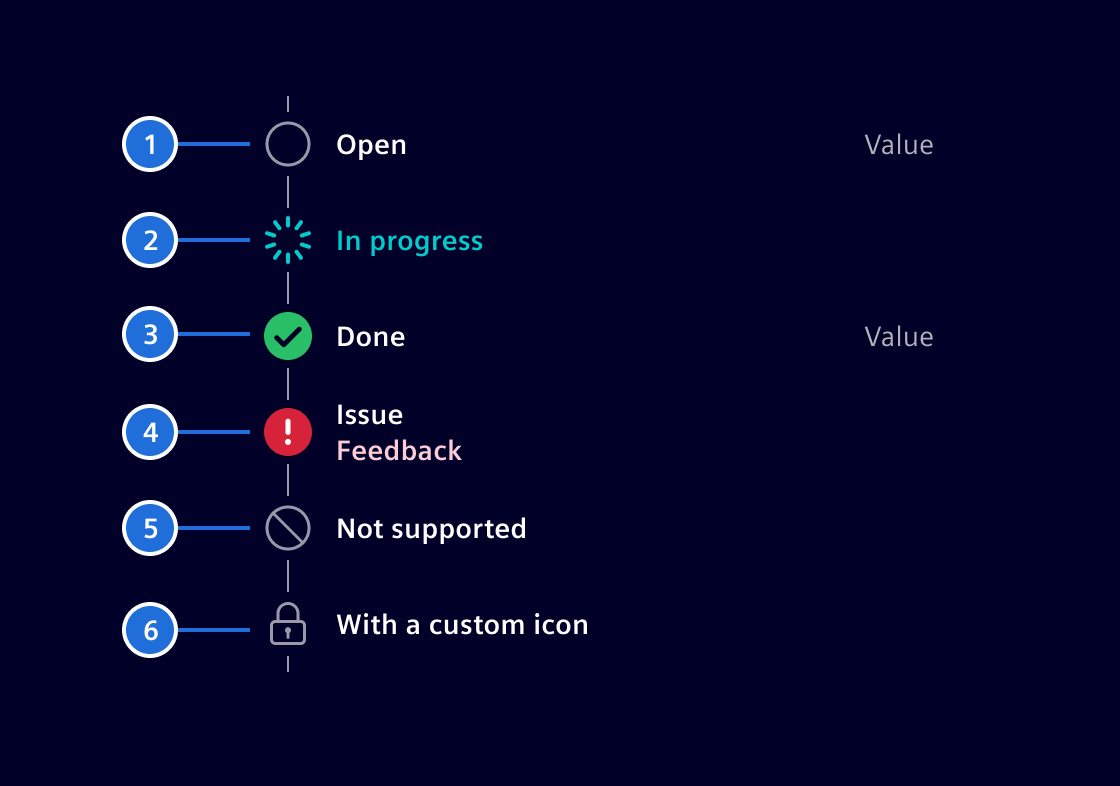
Task: Click the Not supported prohibition icon
Action: pos(288,528)
